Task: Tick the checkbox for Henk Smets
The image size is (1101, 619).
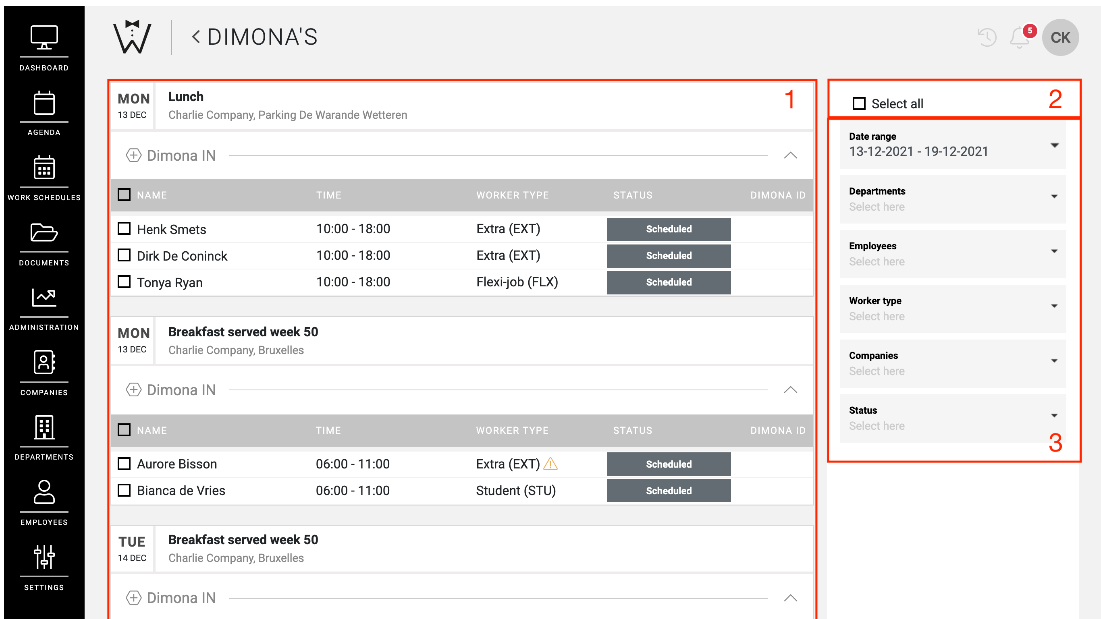Action: [125, 229]
